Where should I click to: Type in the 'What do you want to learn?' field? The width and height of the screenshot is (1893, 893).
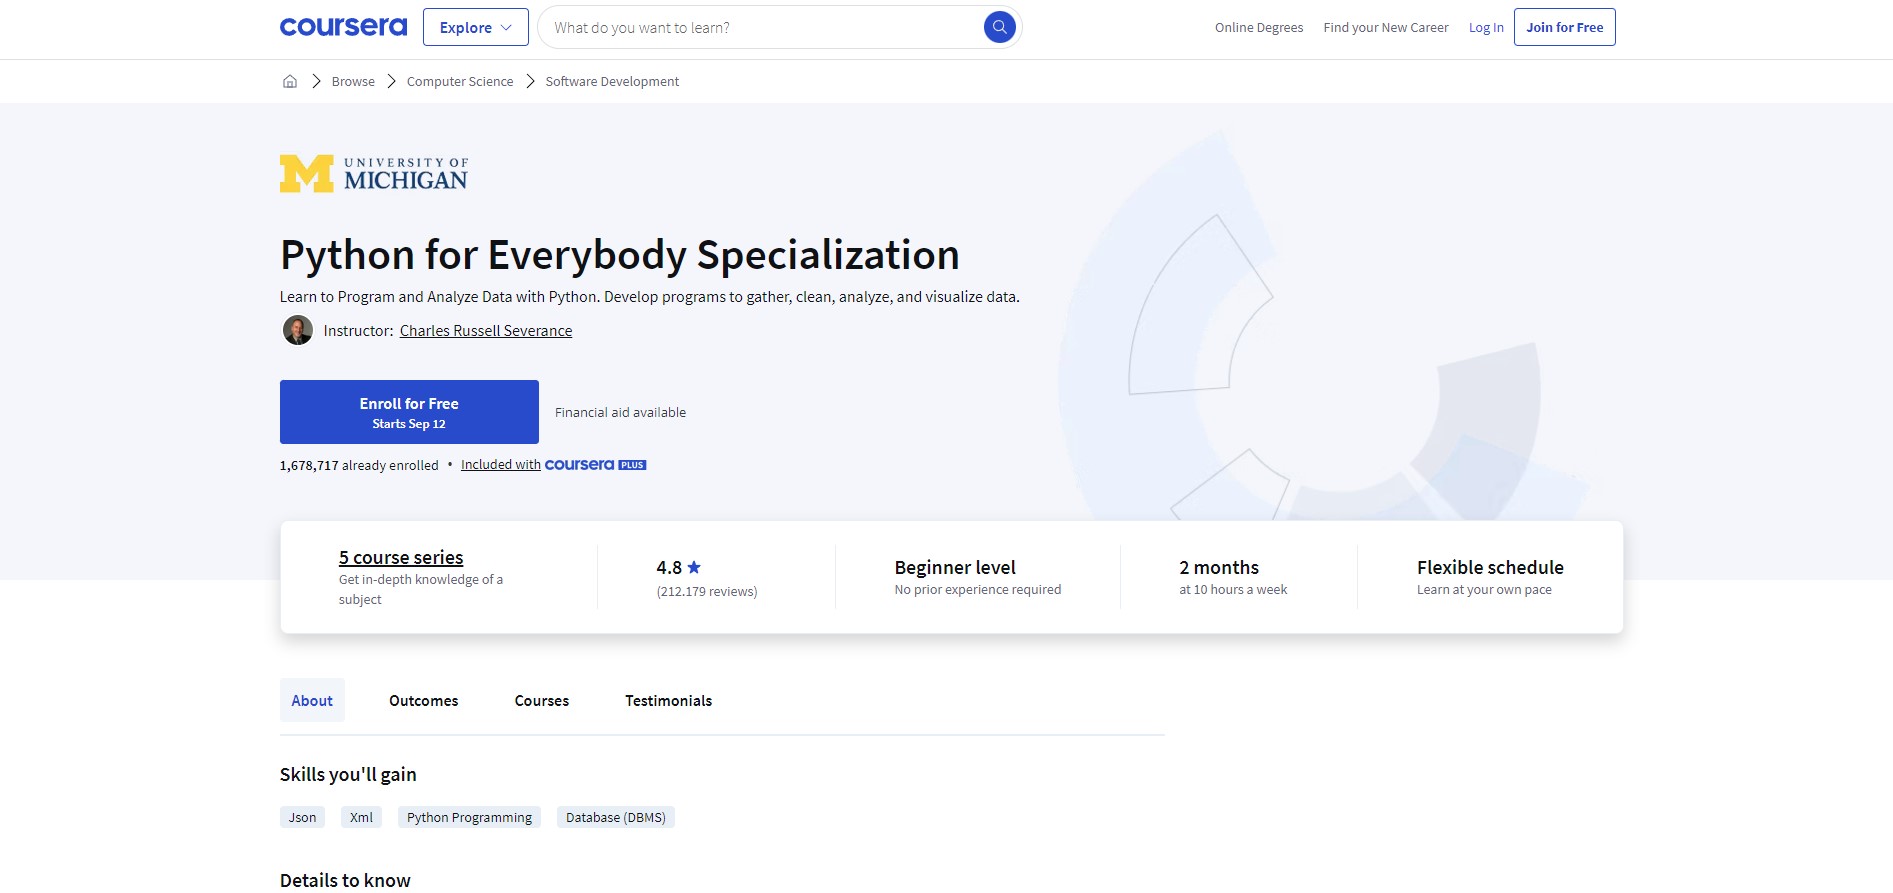tap(760, 28)
